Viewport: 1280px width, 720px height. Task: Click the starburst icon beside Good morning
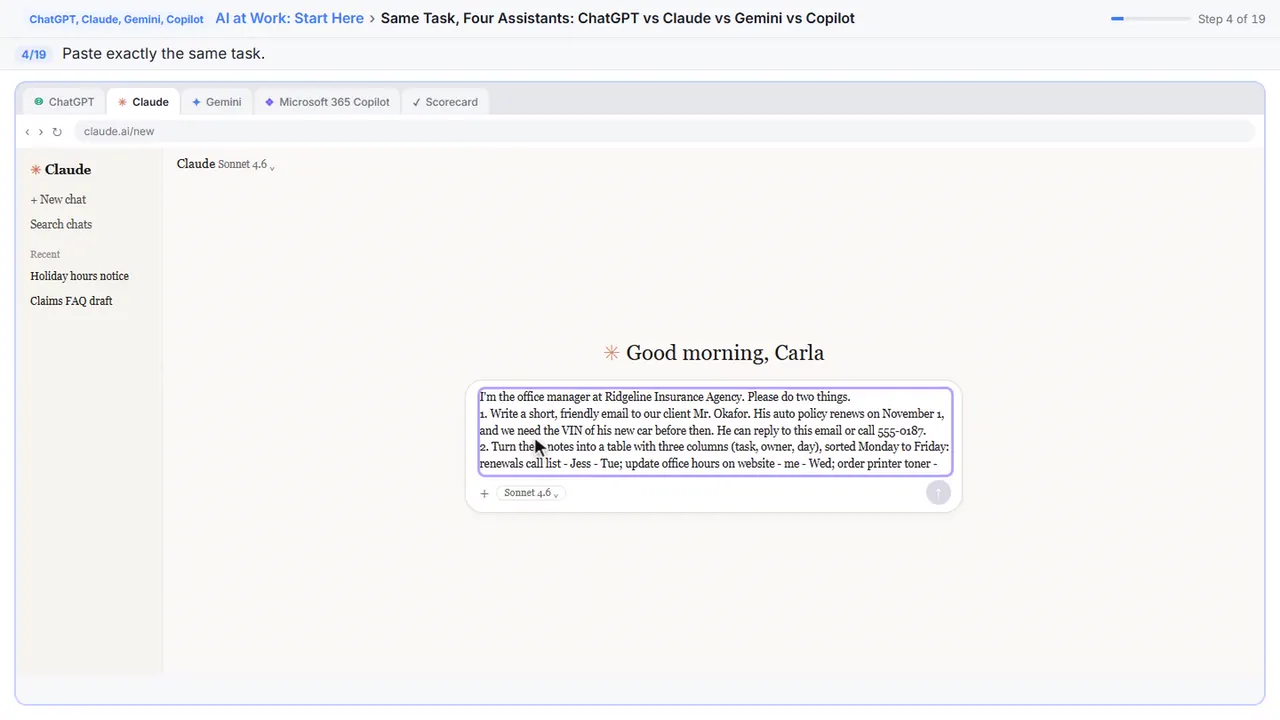tap(612, 353)
